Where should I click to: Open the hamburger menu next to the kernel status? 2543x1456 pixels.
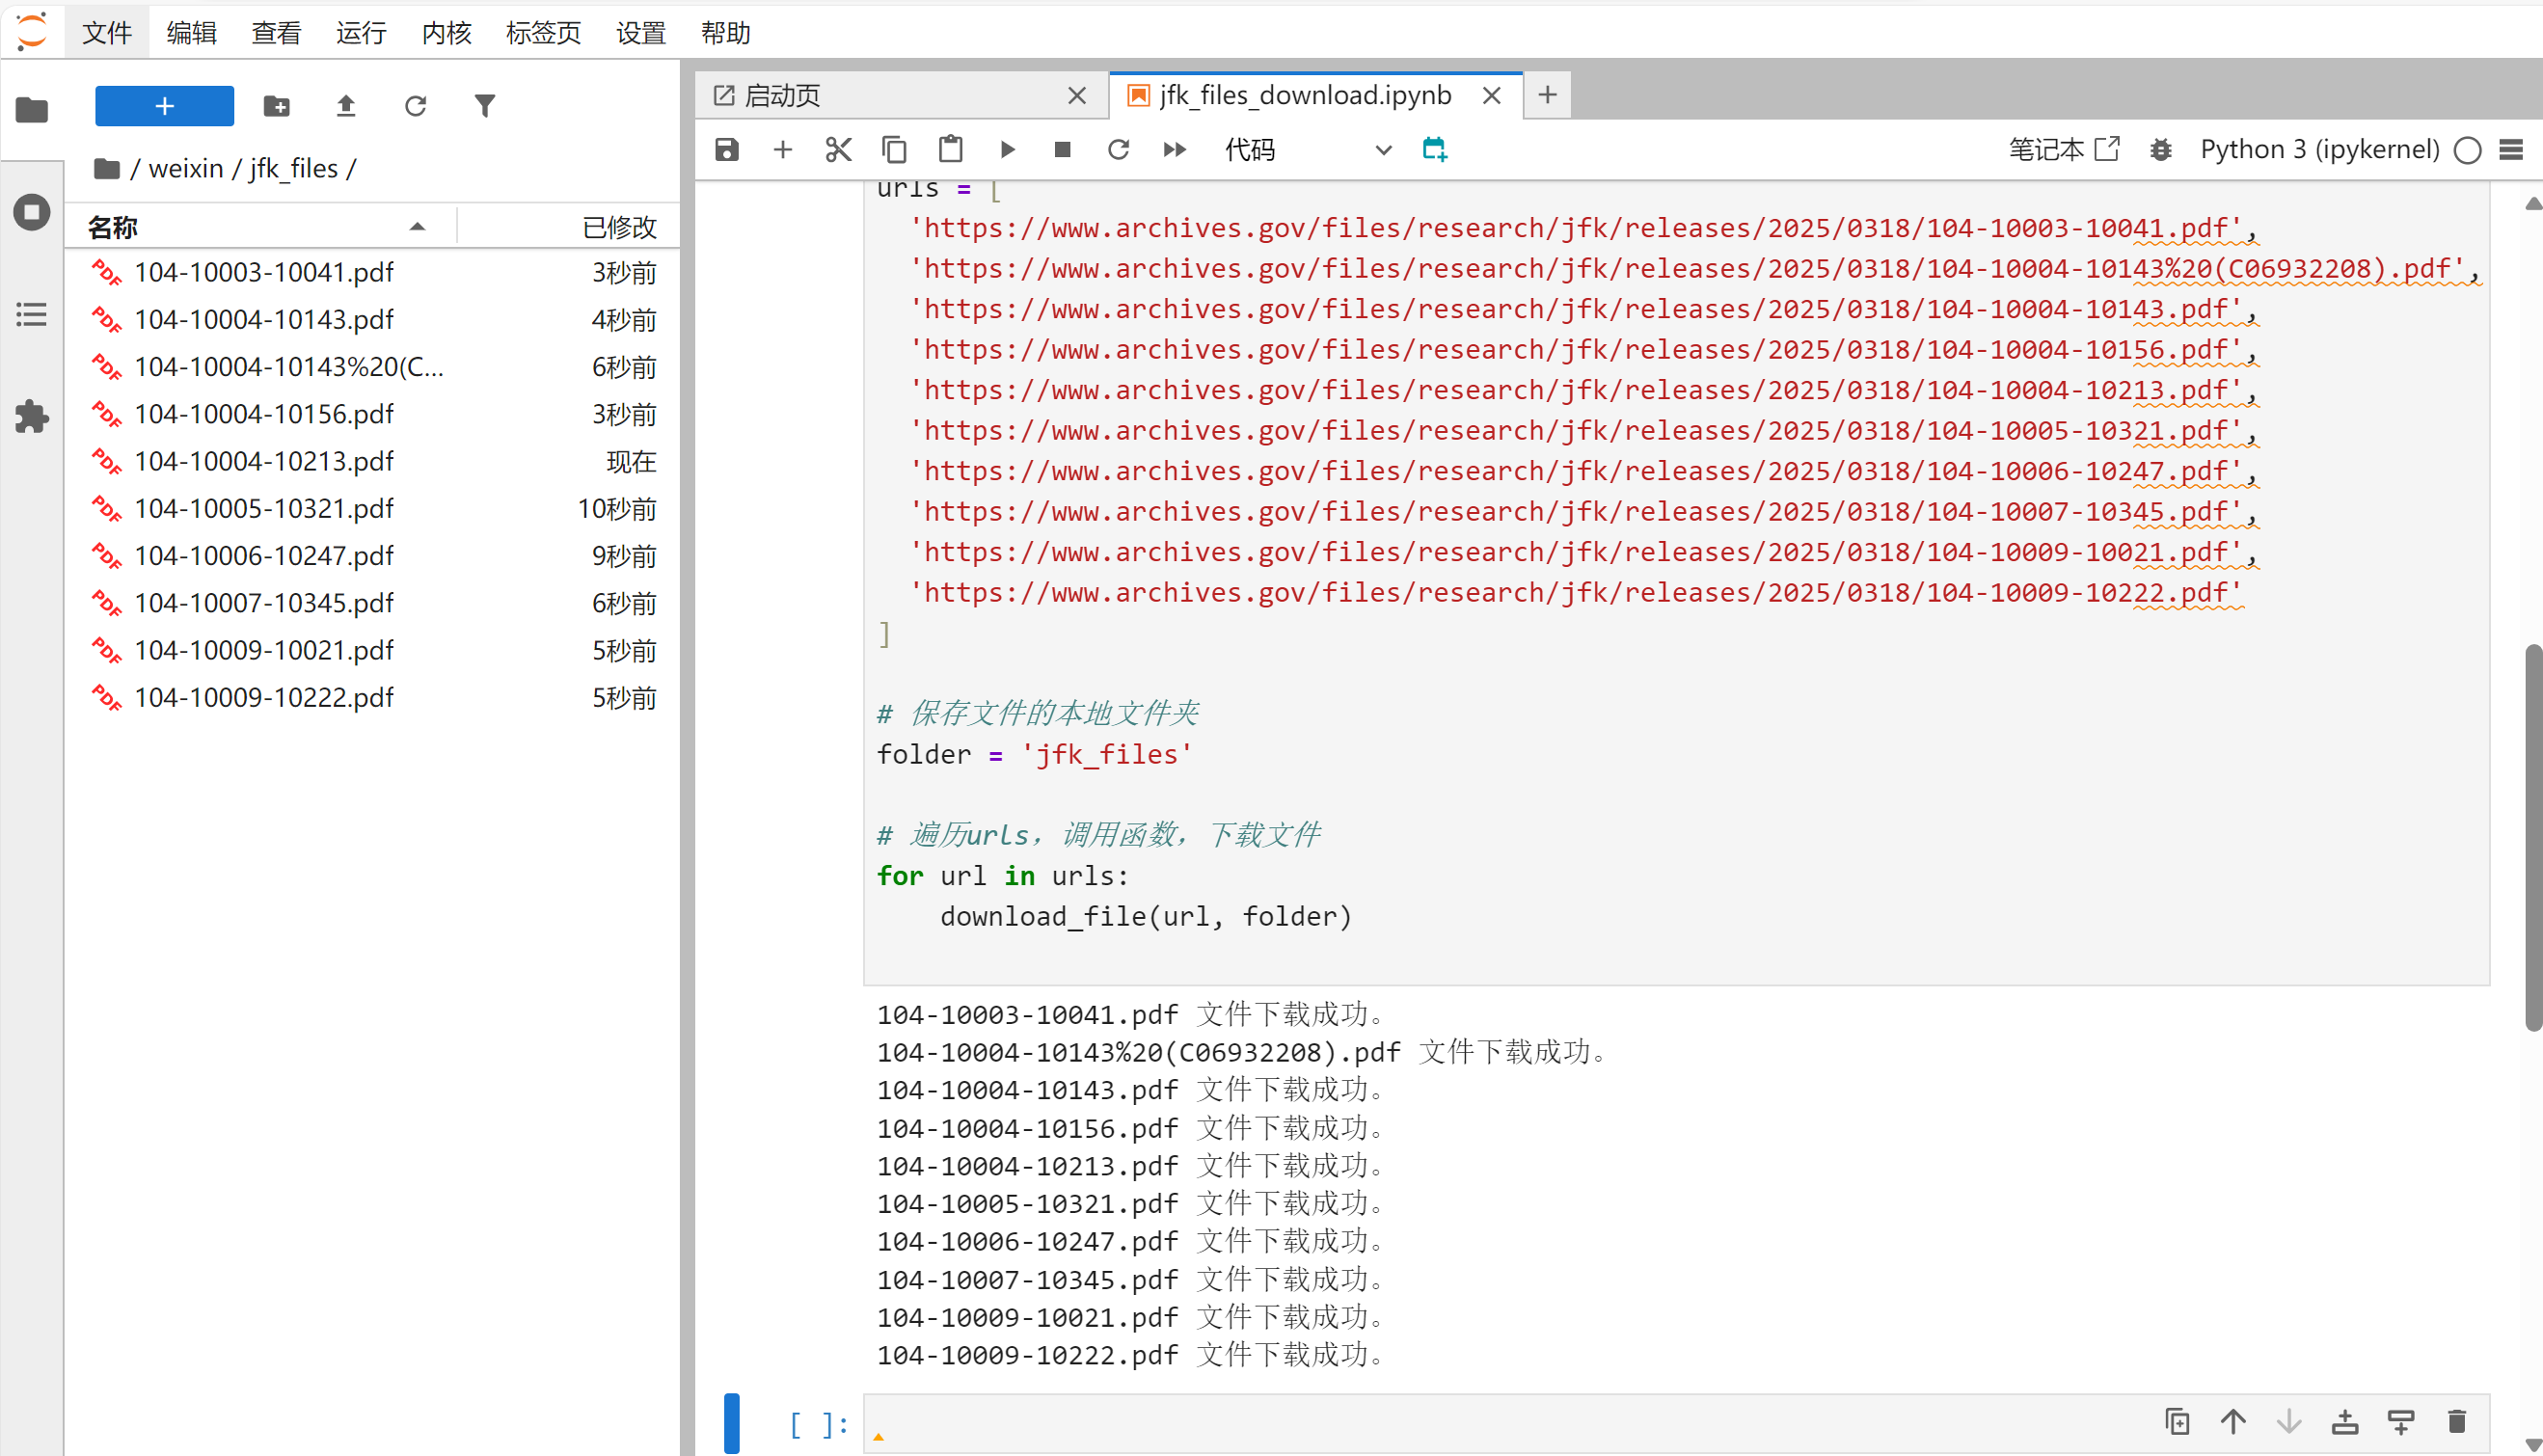(x=2511, y=150)
